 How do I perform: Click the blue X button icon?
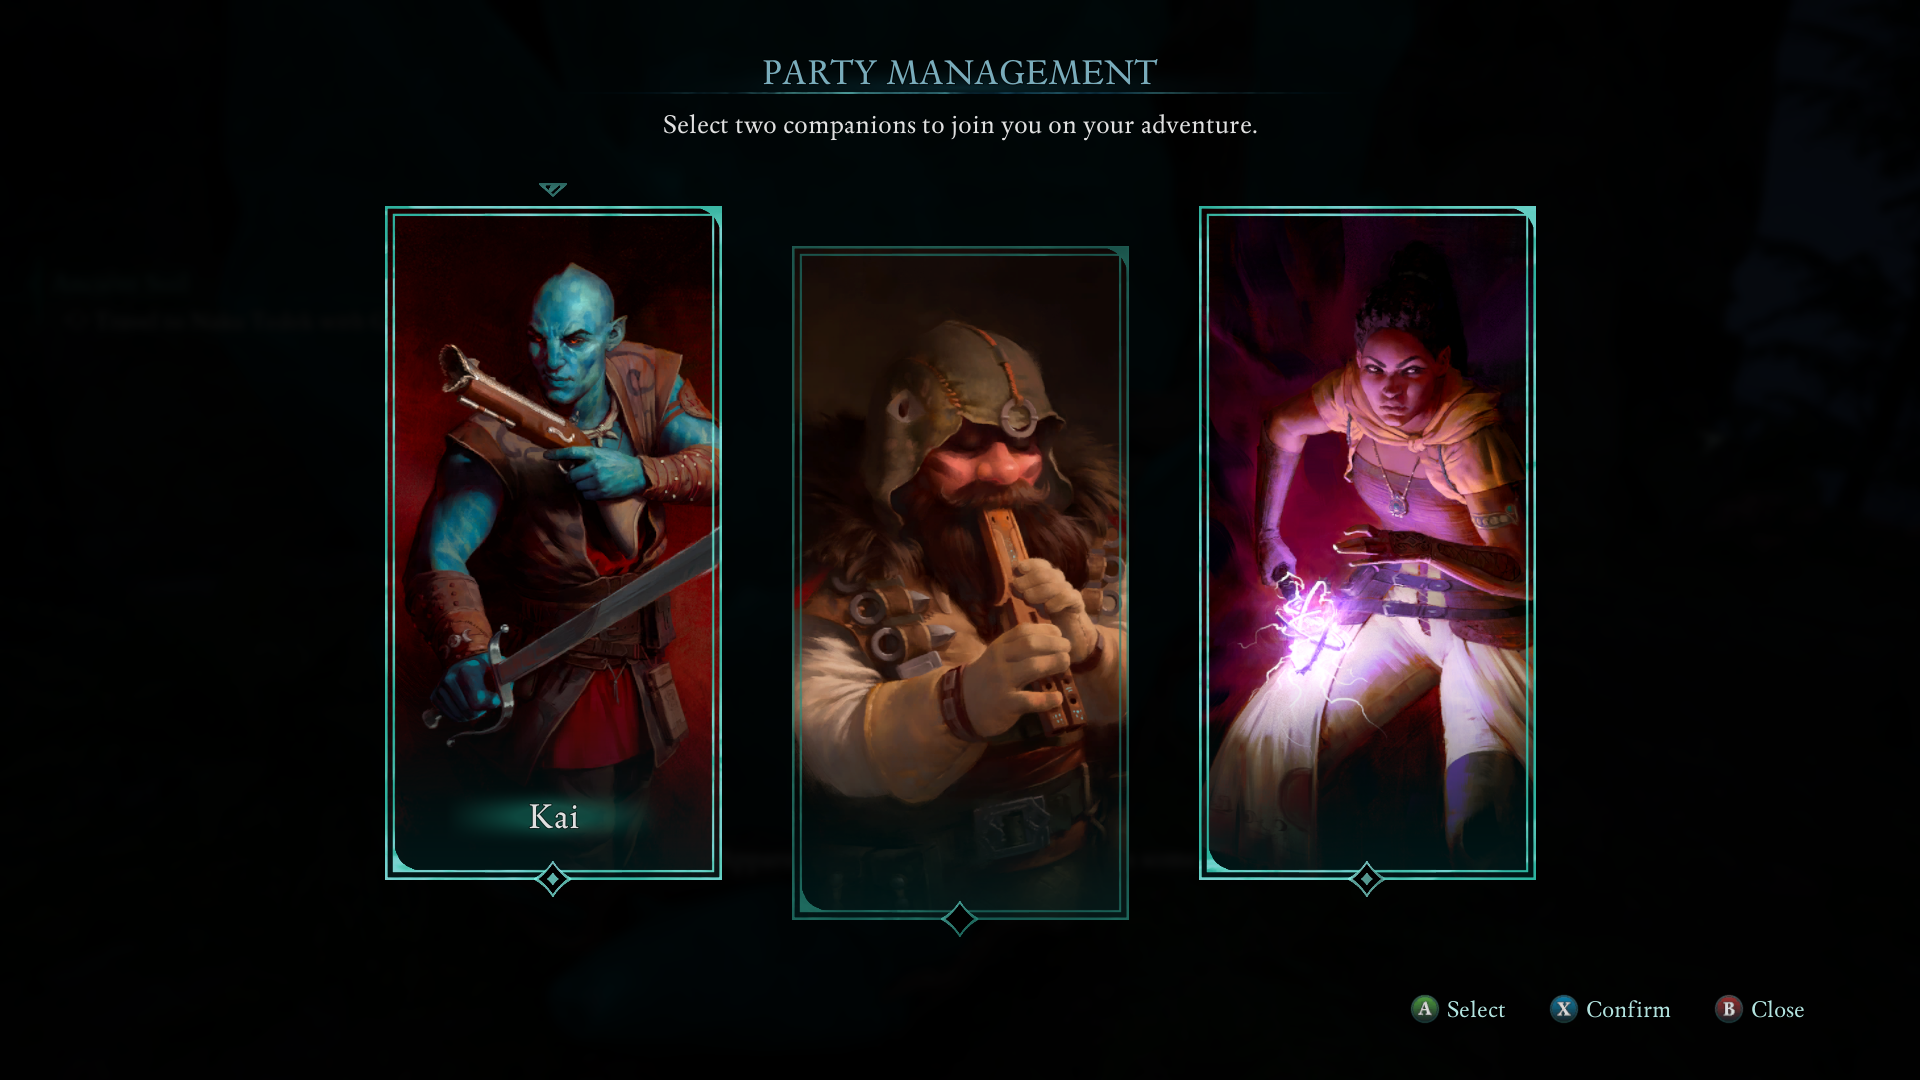coord(1563,1009)
